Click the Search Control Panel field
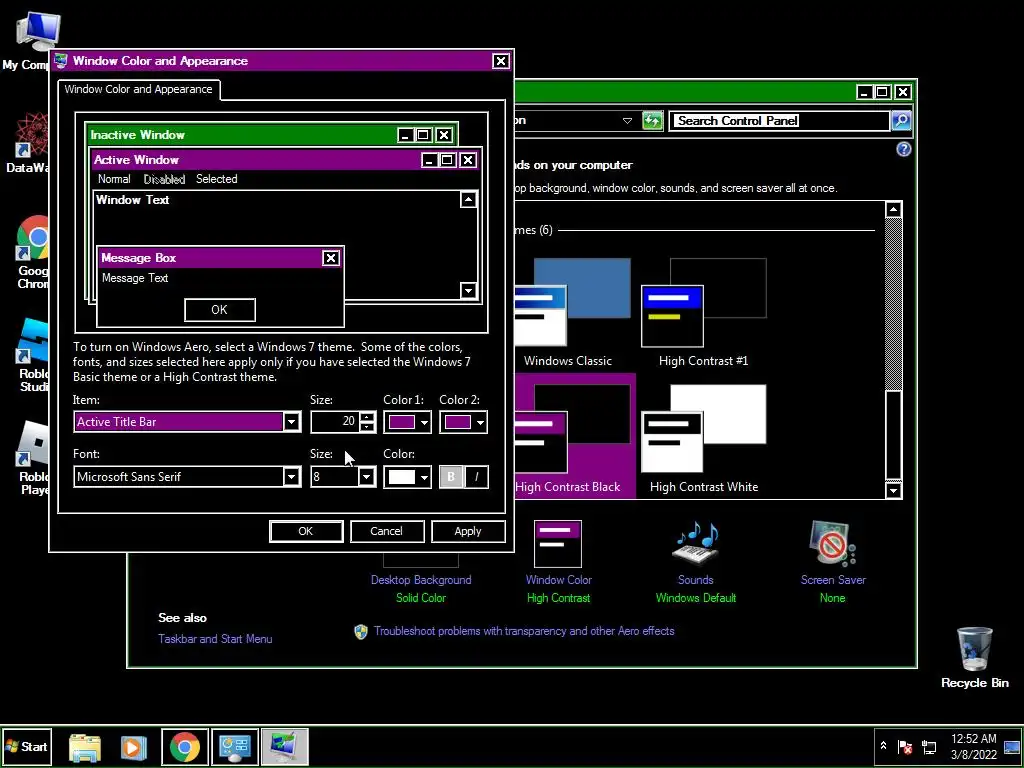The height and width of the screenshot is (768, 1024). 778,120
